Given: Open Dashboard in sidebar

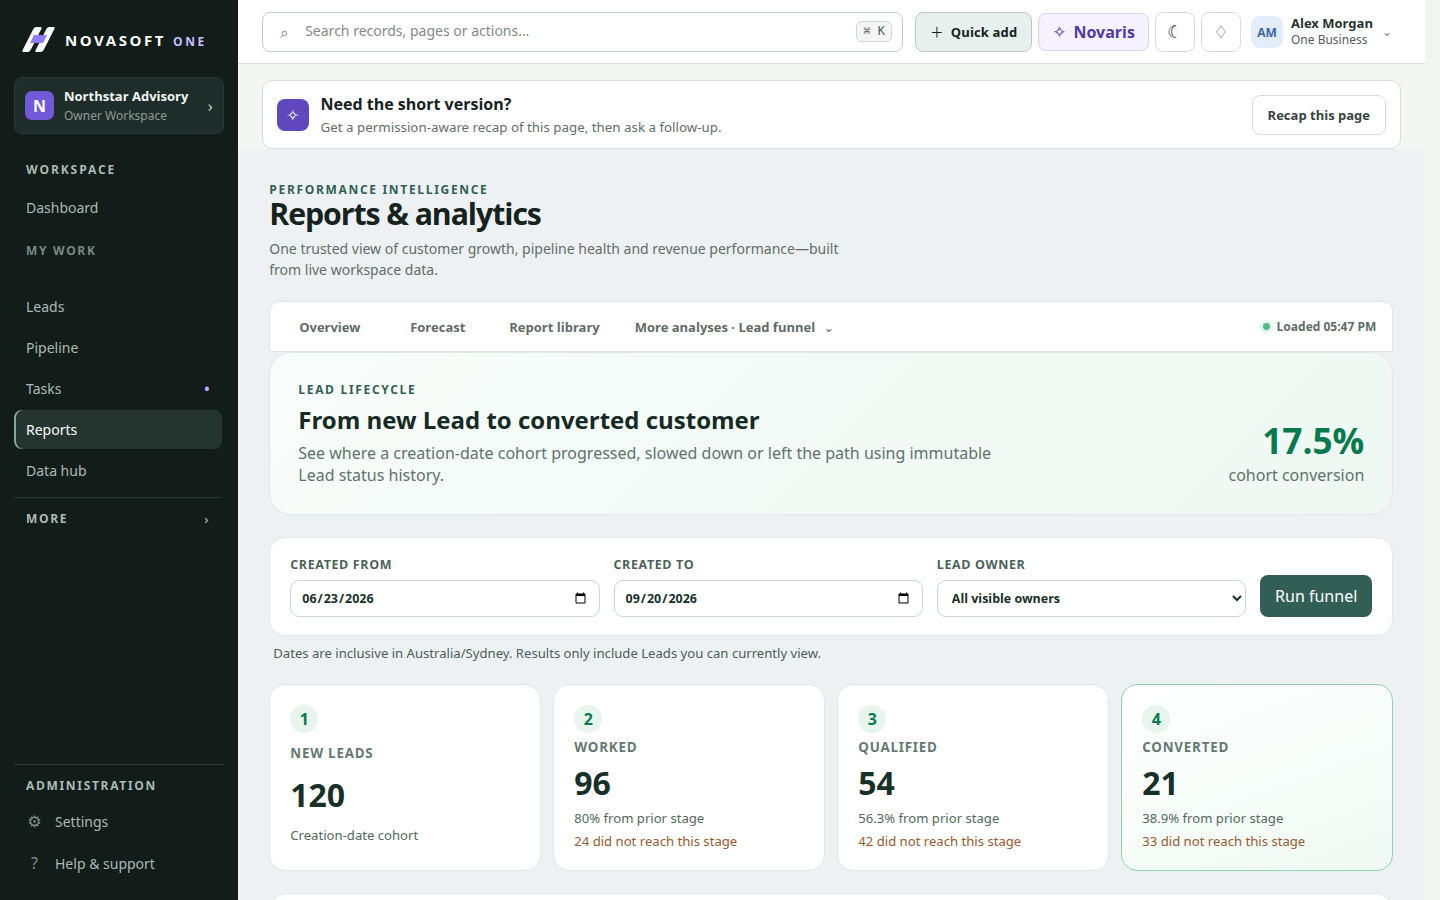Looking at the screenshot, I should click(118, 208).
